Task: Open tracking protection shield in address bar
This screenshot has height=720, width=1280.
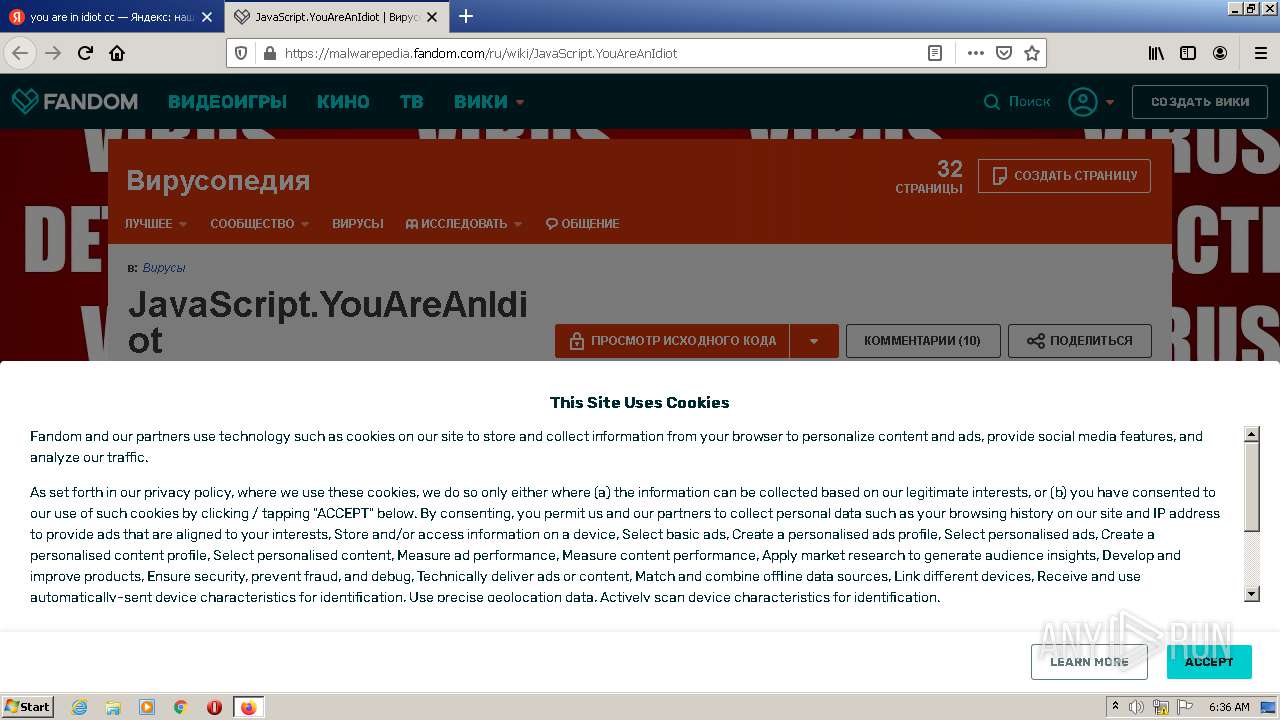Action: coord(241,53)
